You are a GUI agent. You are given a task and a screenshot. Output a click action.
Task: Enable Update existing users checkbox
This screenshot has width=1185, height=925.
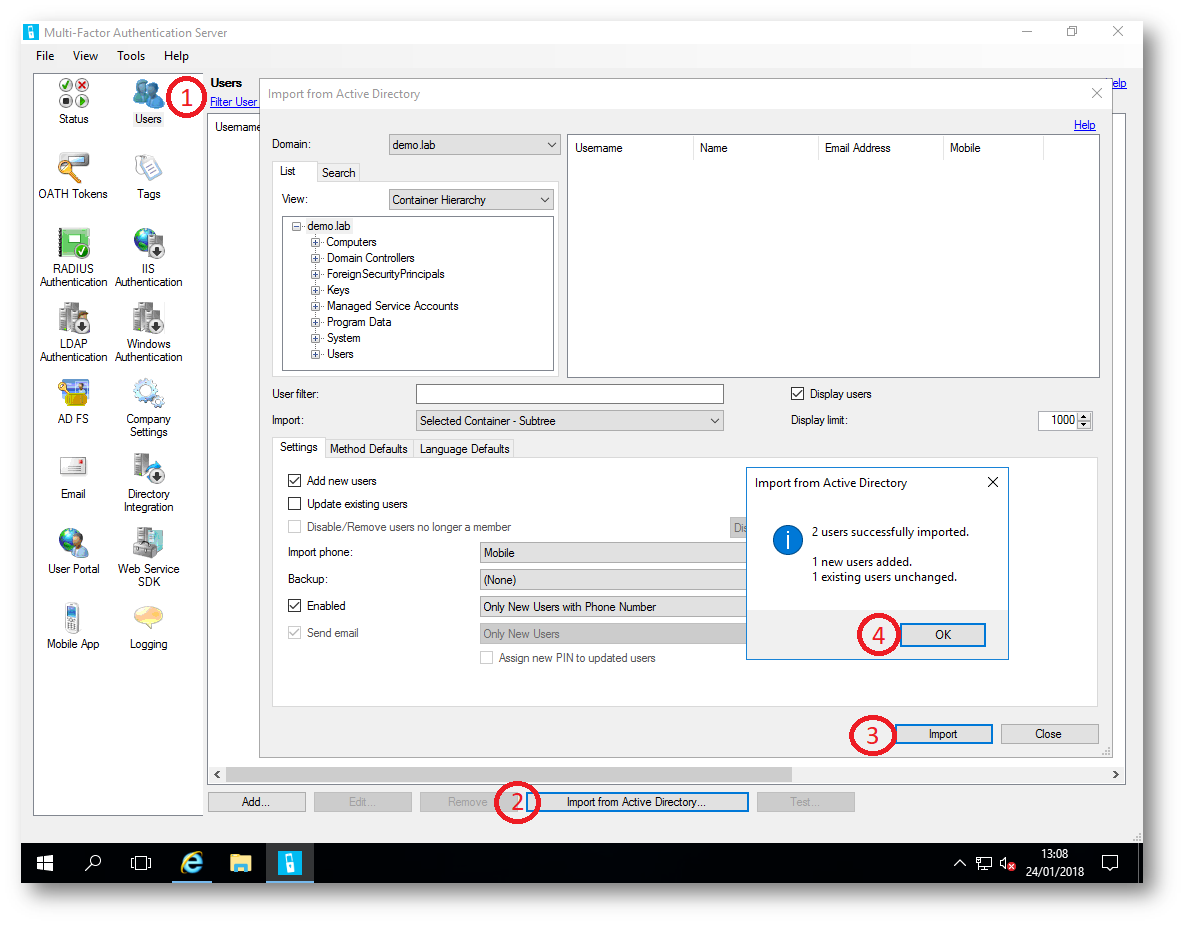[x=295, y=504]
